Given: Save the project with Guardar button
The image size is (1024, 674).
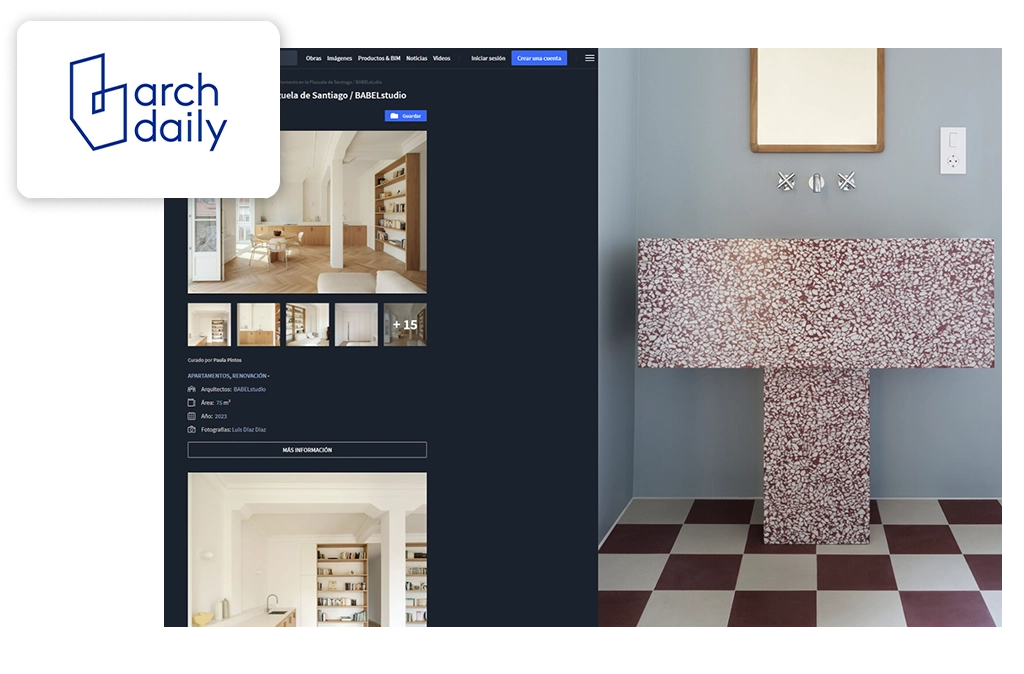Looking at the screenshot, I should click(406, 116).
